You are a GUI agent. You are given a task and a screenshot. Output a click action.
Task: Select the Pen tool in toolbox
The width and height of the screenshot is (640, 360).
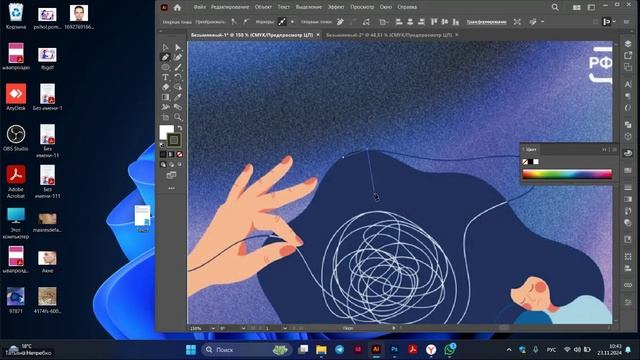[x=165, y=58]
